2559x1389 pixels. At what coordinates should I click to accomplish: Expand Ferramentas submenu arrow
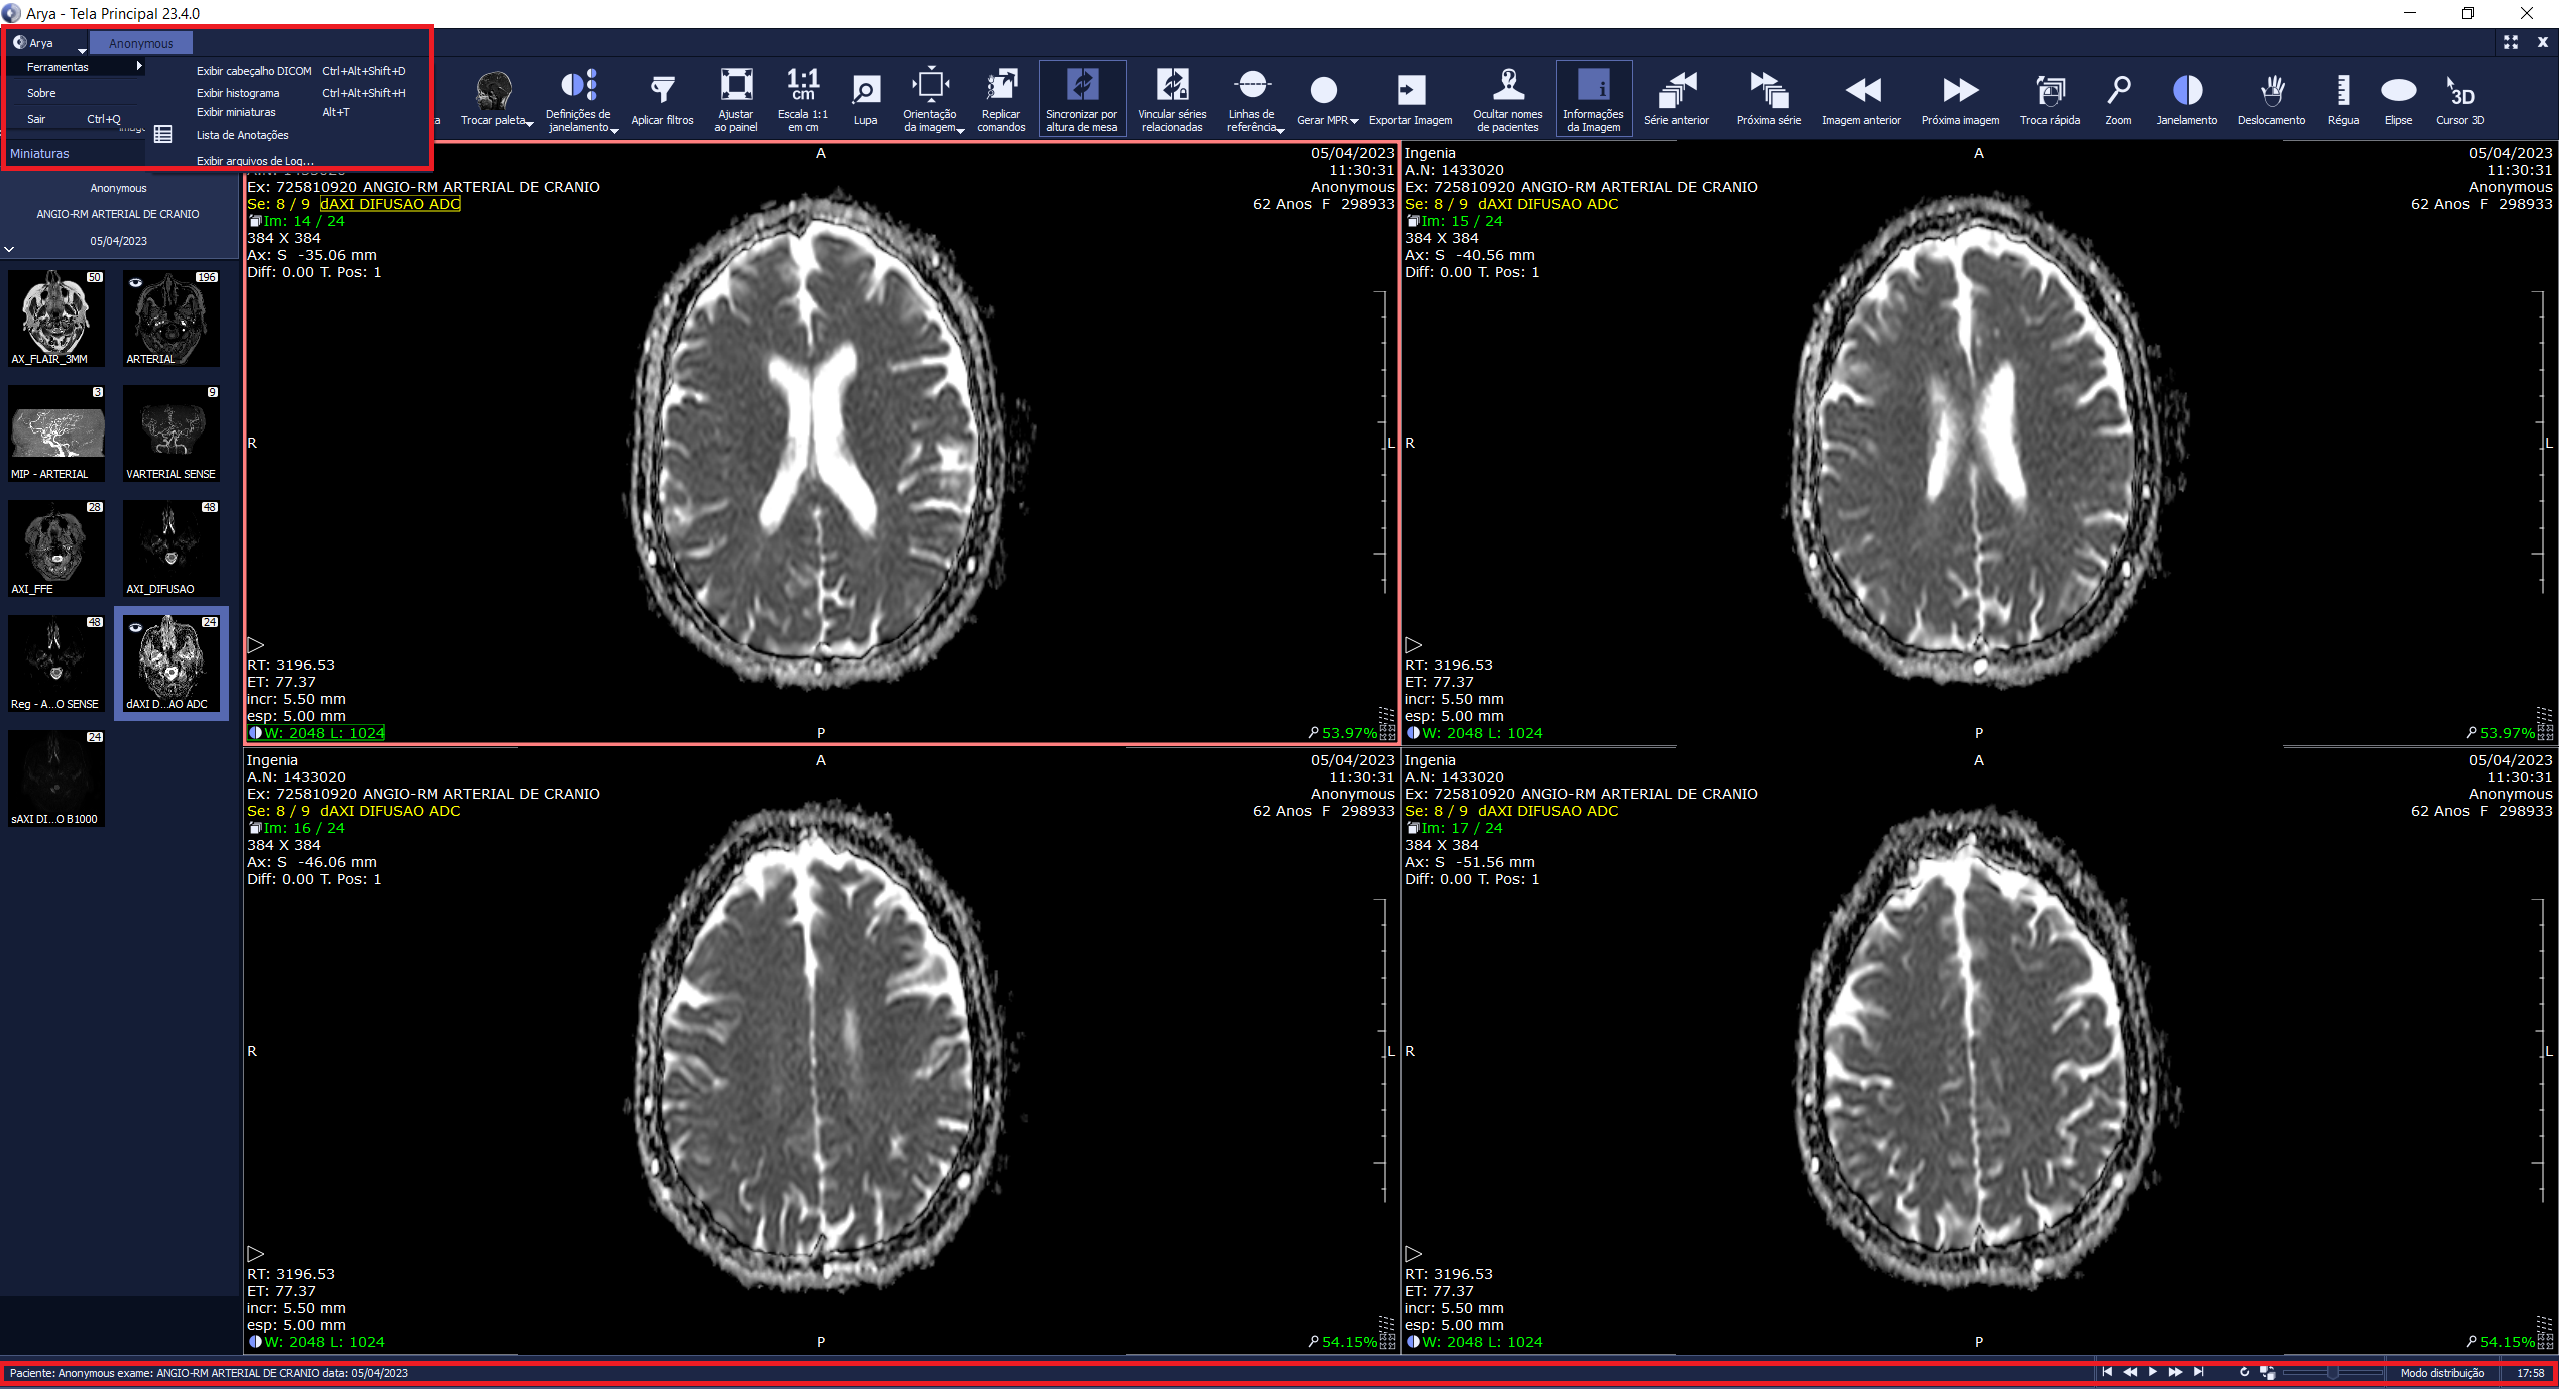coord(139,66)
